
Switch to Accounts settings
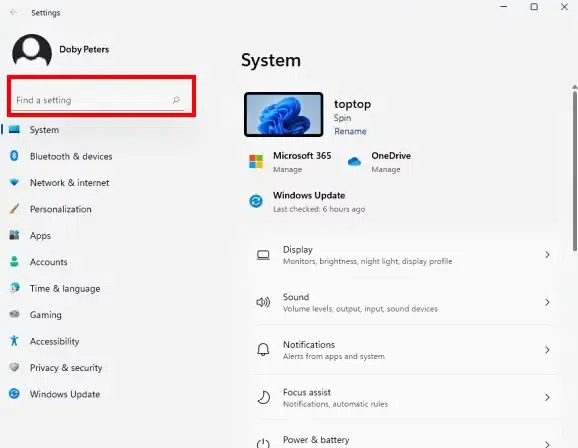click(x=48, y=262)
